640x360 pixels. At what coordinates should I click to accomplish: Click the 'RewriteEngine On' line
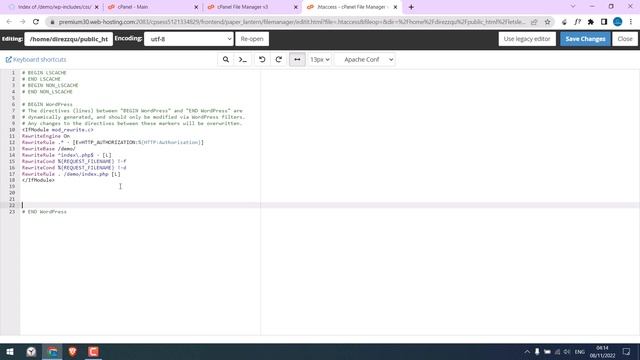coord(46,136)
